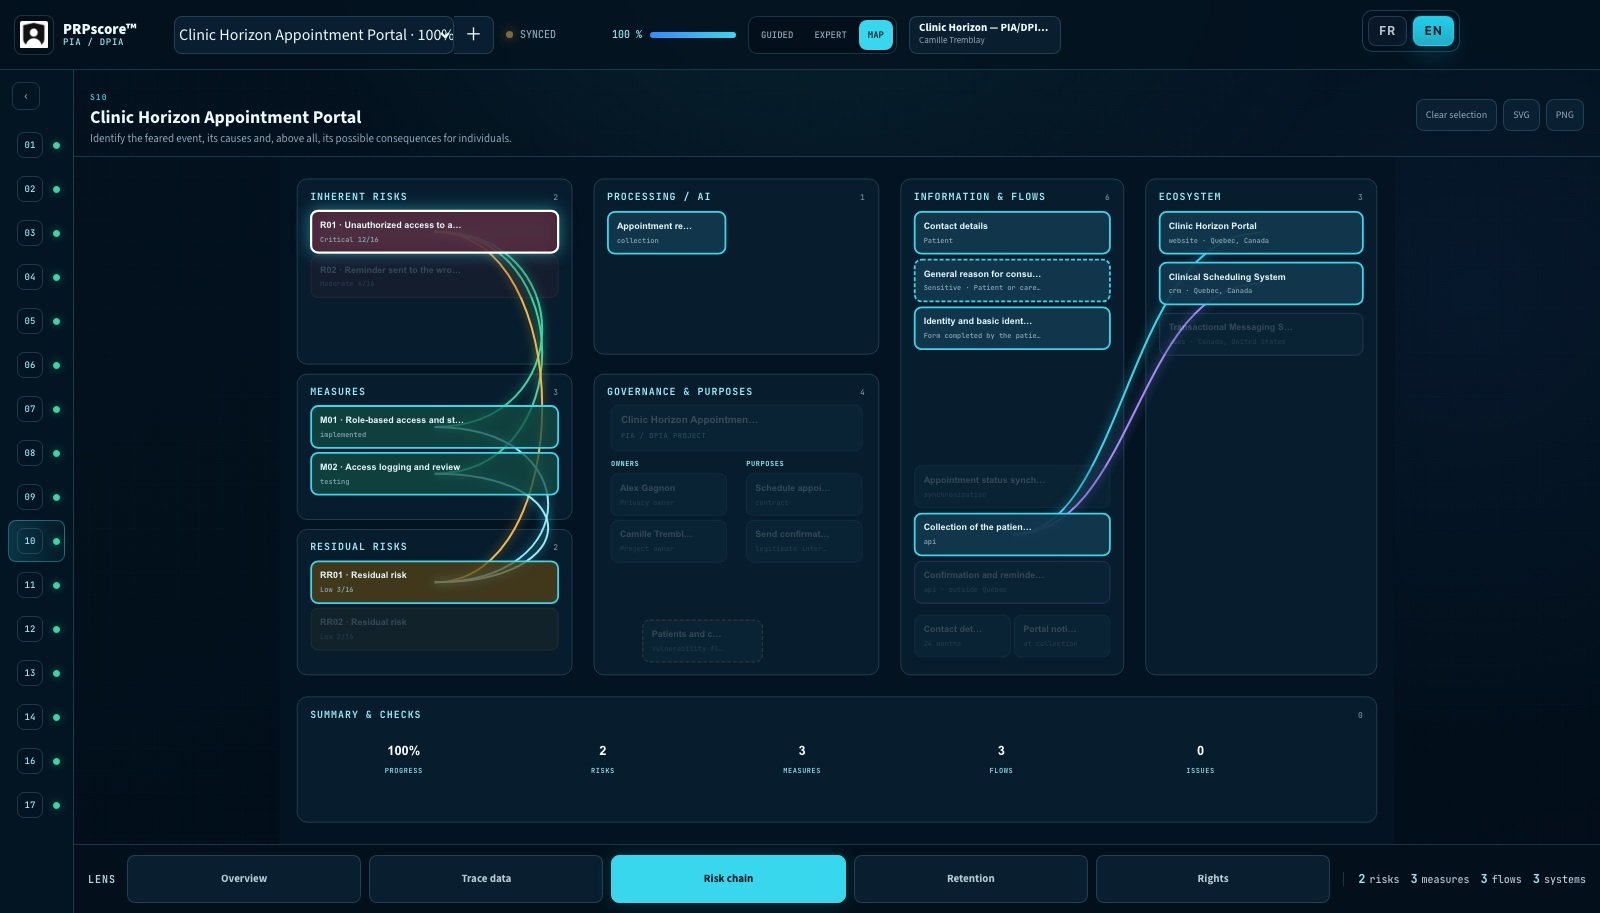Go to step 07 in sidebar
1600x913 pixels.
click(x=30, y=409)
